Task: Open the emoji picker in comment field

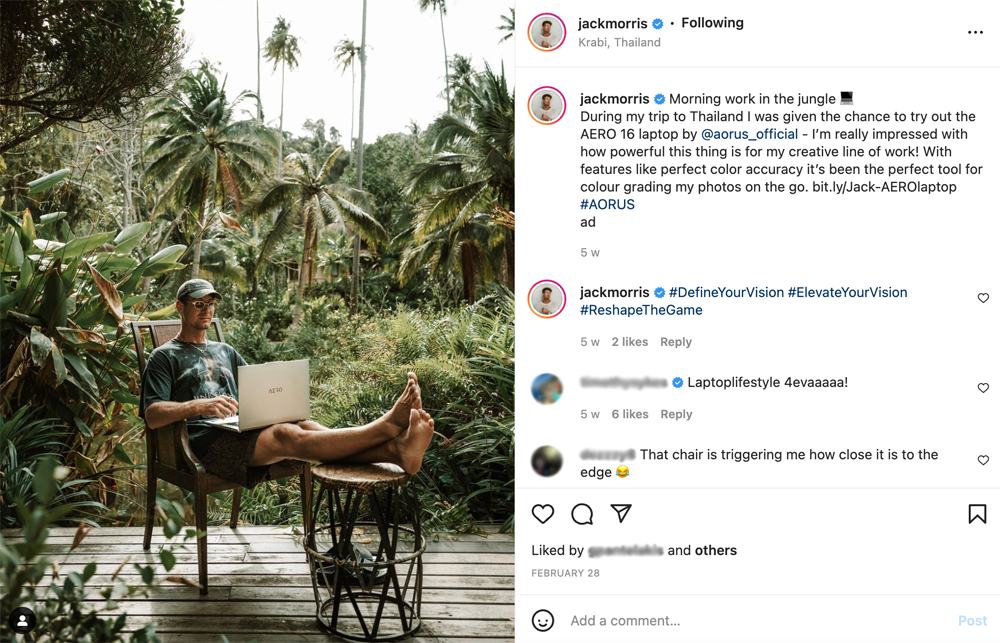Action: click(543, 621)
